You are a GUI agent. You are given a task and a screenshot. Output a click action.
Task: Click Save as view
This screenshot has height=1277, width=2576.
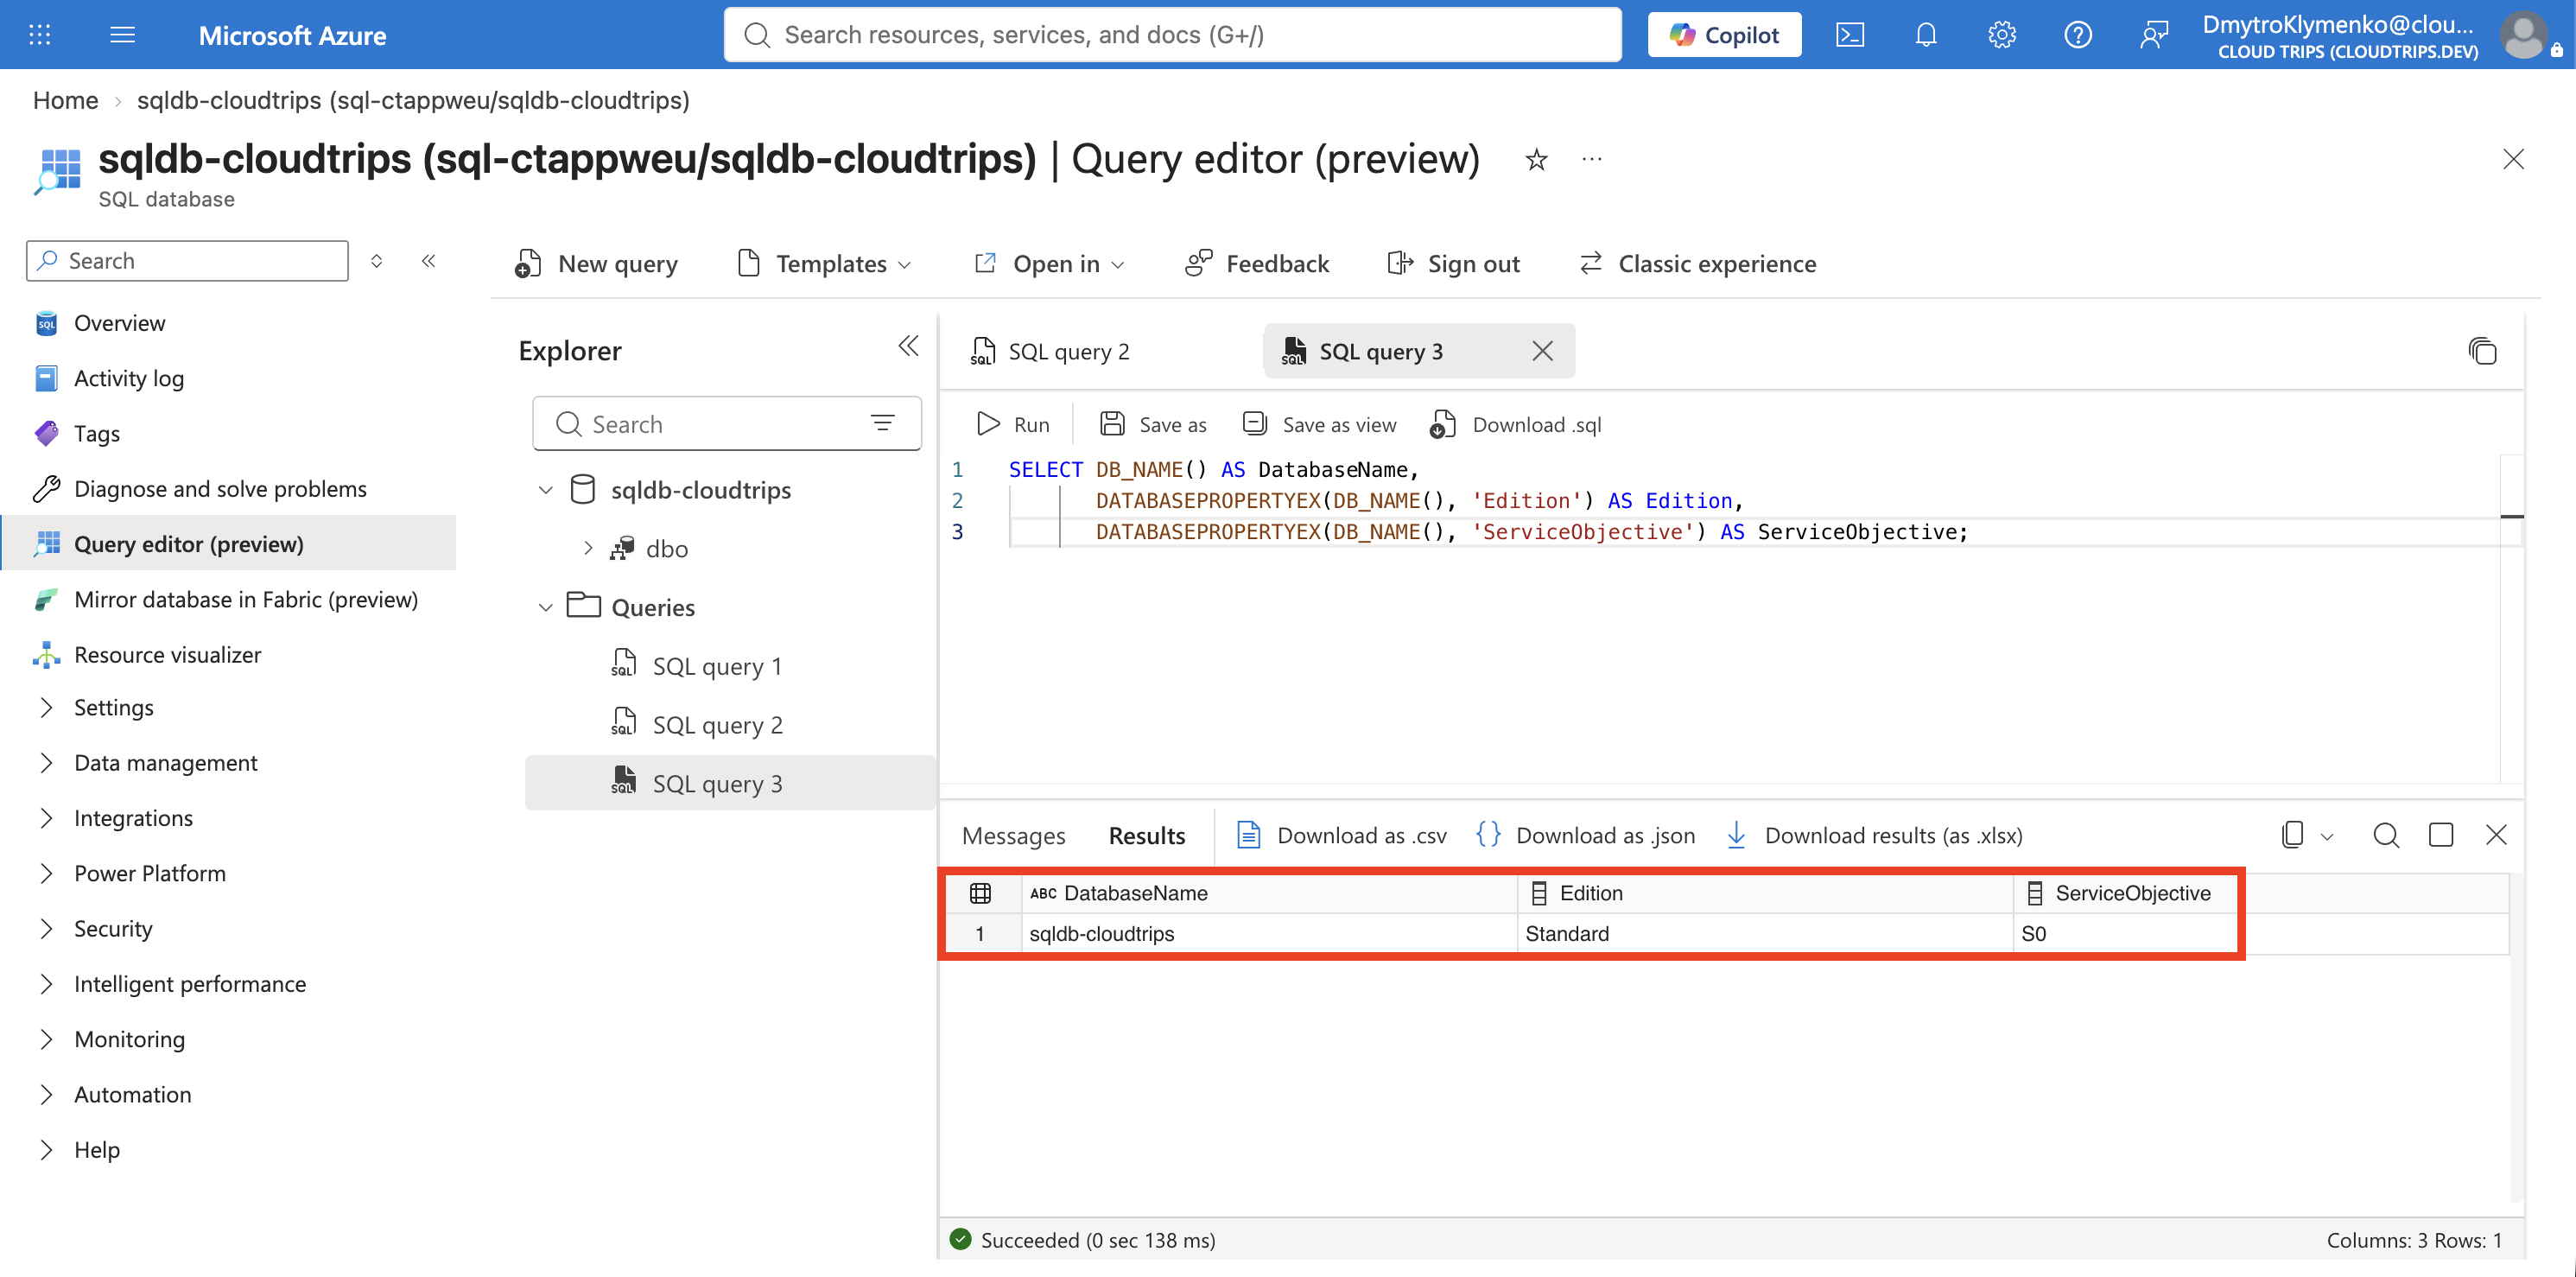coord(1319,424)
